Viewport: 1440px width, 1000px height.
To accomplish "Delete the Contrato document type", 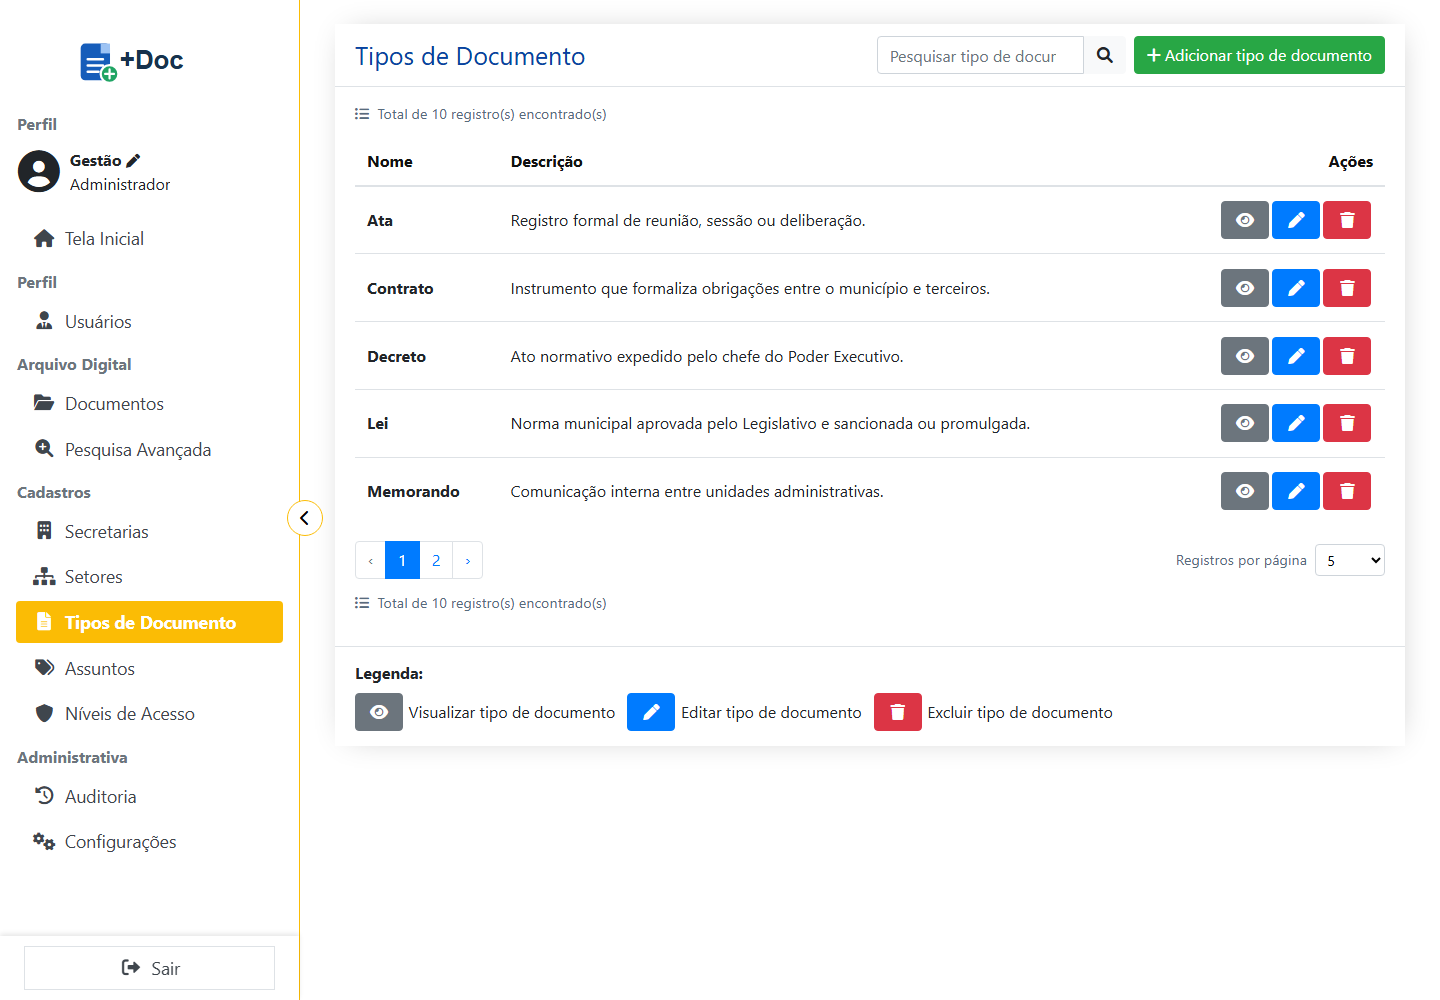I will pyautogui.click(x=1347, y=288).
